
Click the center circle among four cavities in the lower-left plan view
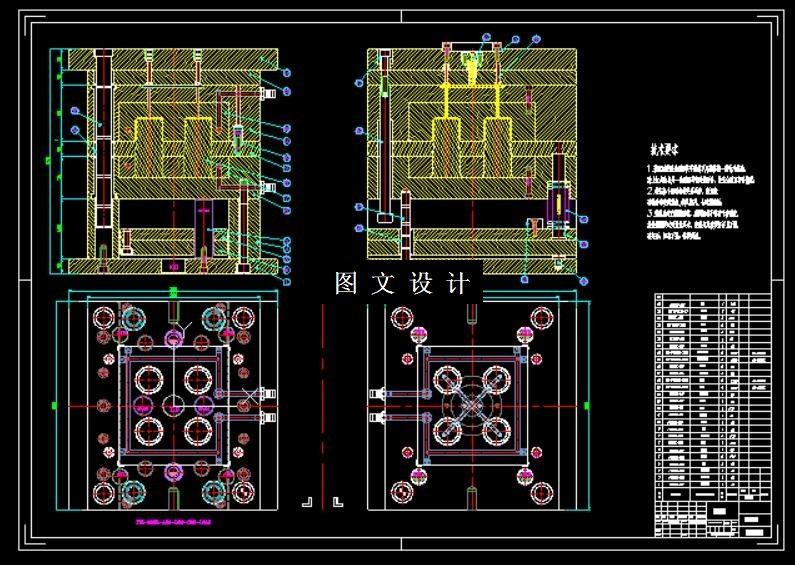(x=174, y=406)
